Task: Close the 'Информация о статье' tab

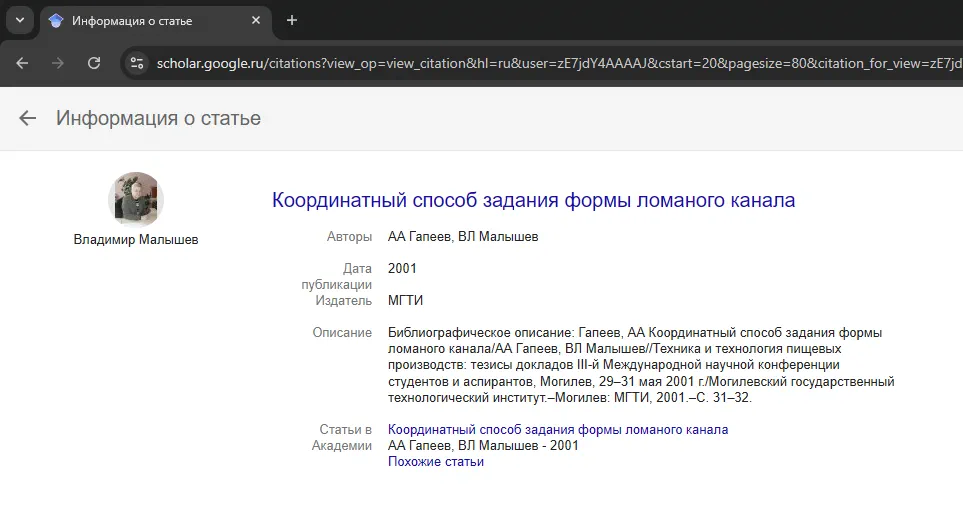Action: [256, 20]
